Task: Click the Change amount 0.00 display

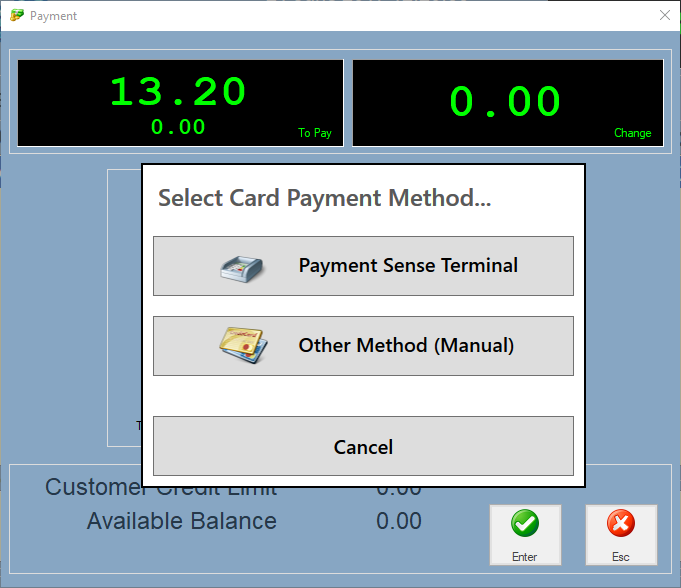Action: (505, 102)
